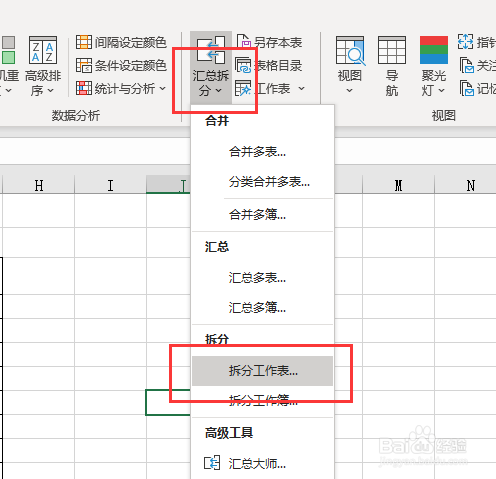Select 拆分工作簿... menu item
The height and width of the screenshot is (479, 496).
click(262, 400)
